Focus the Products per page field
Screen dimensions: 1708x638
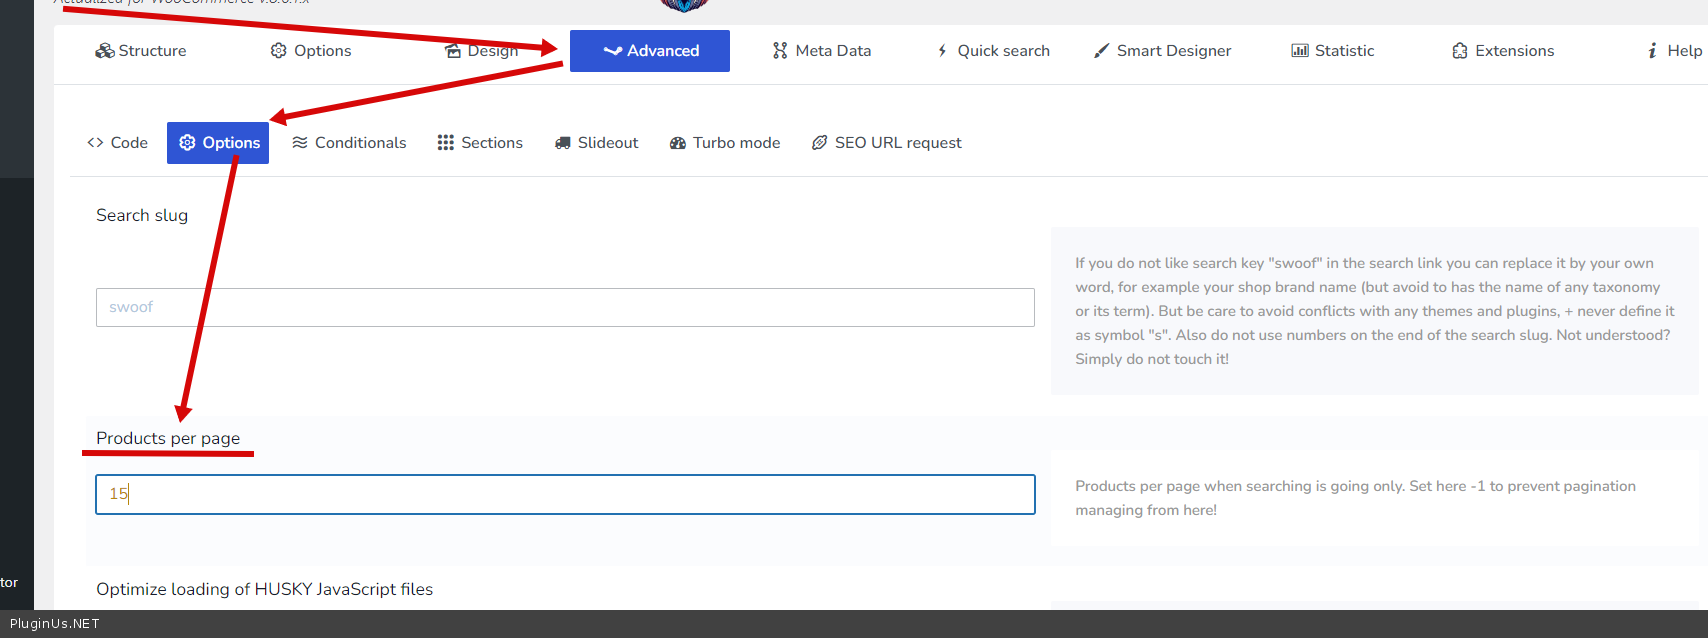click(565, 494)
